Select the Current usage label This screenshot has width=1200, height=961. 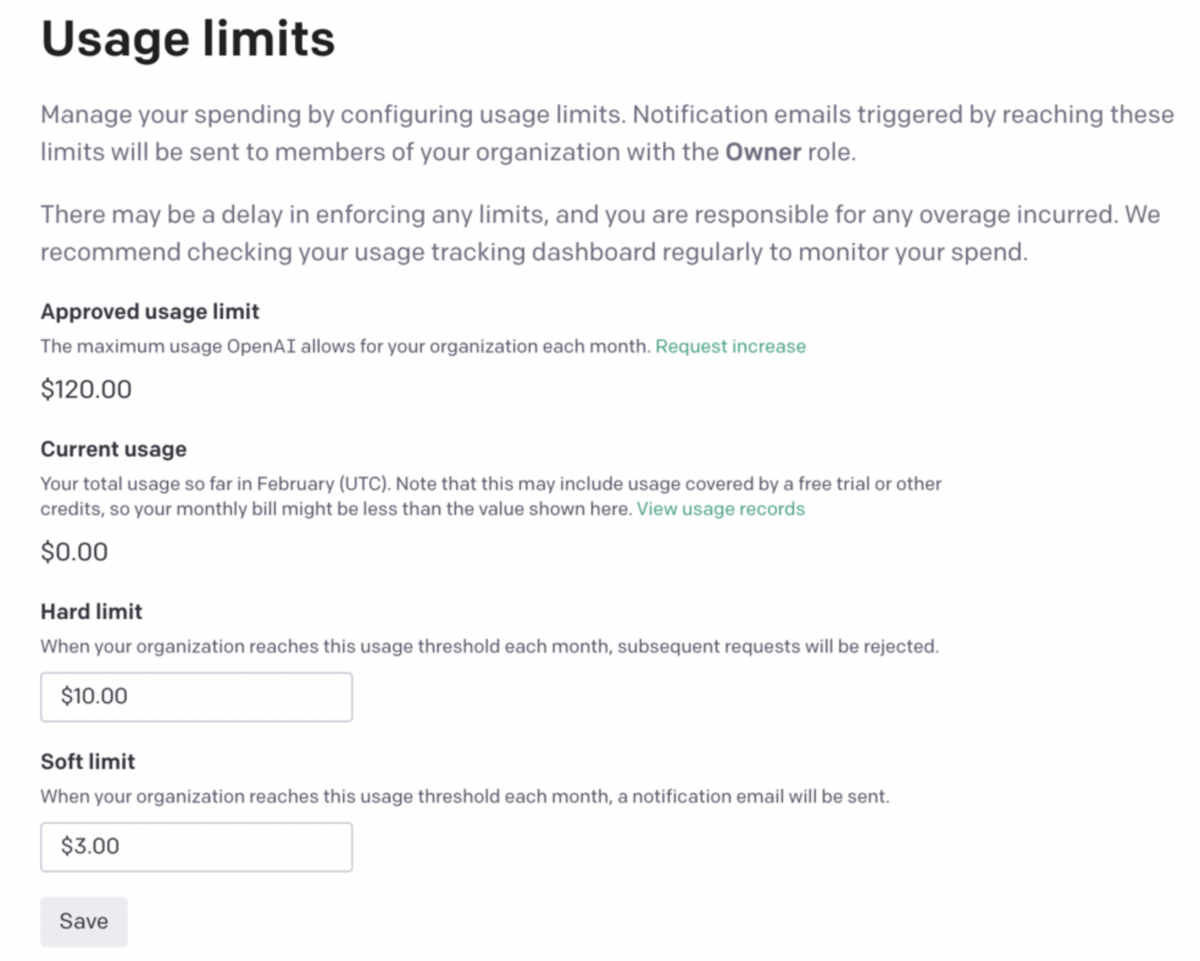(x=113, y=449)
